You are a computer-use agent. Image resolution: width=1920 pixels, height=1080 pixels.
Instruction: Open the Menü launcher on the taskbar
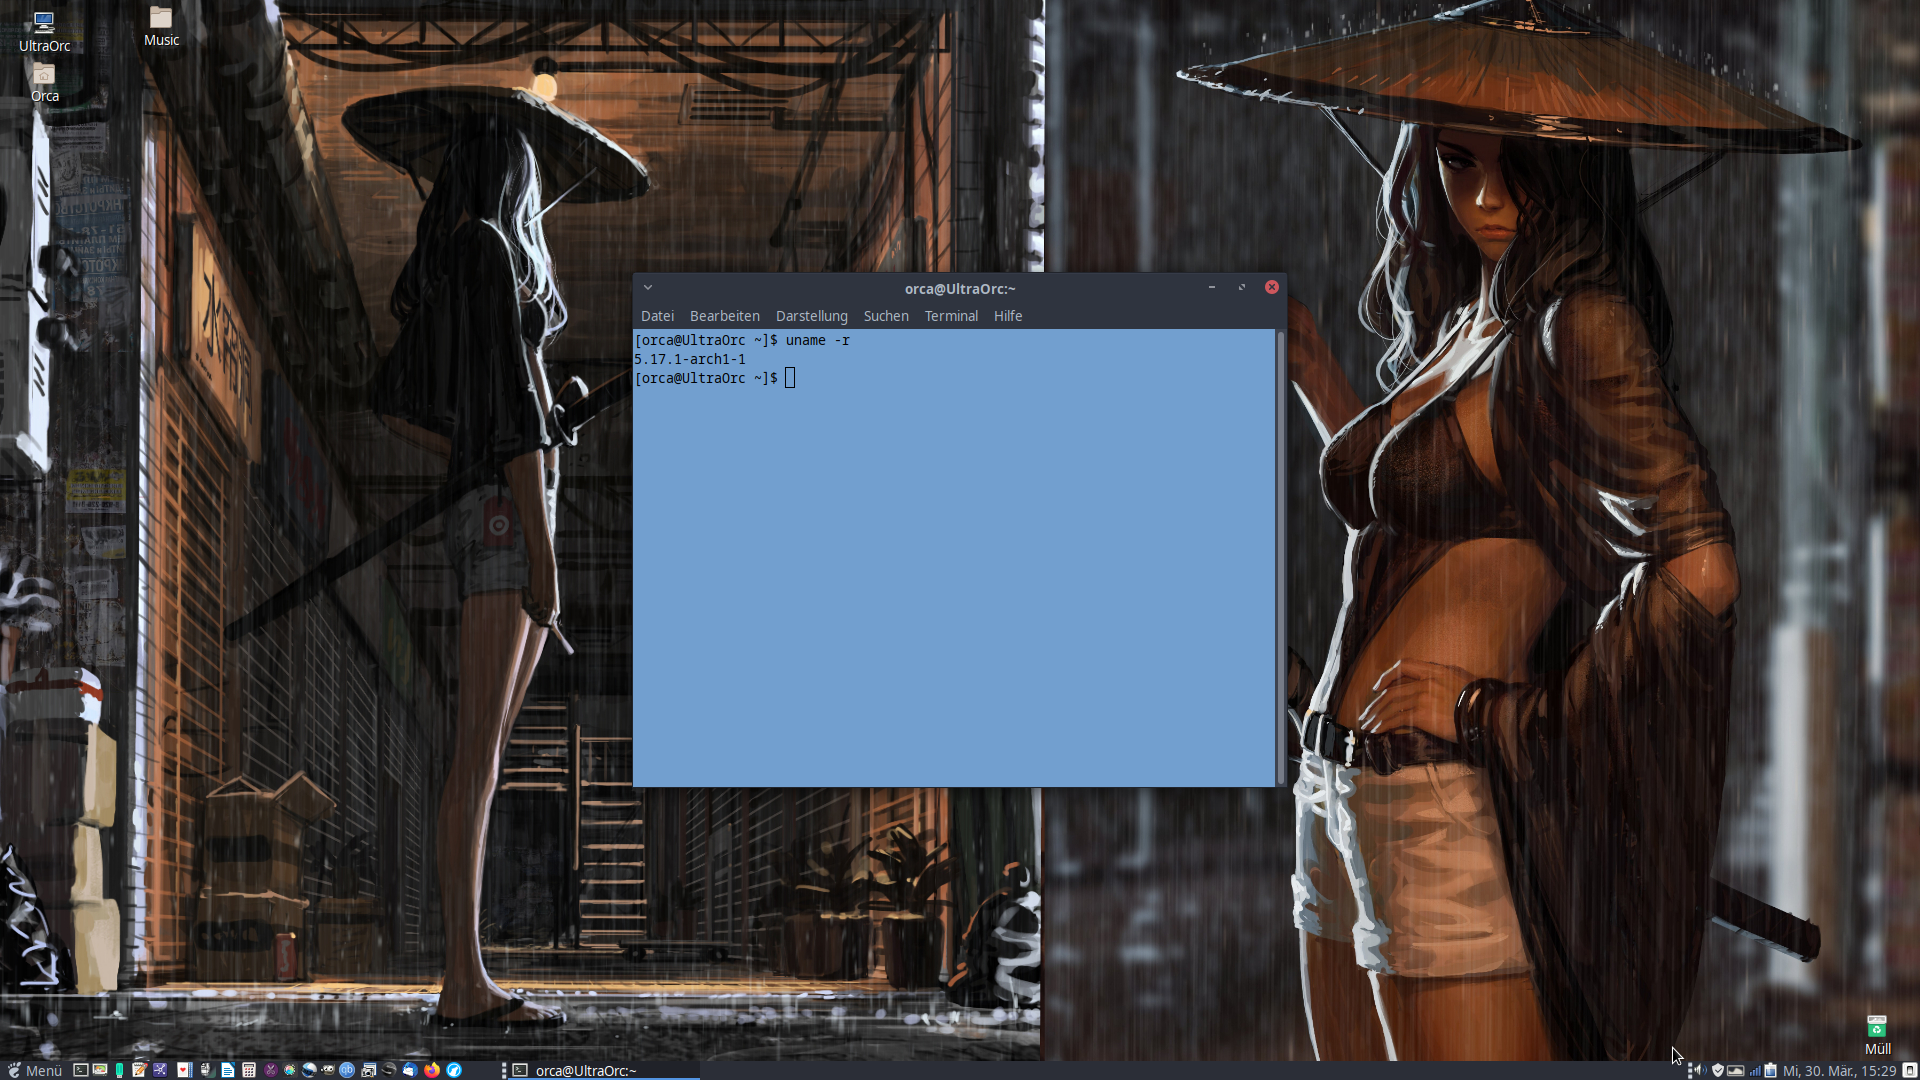coord(35,1070)
